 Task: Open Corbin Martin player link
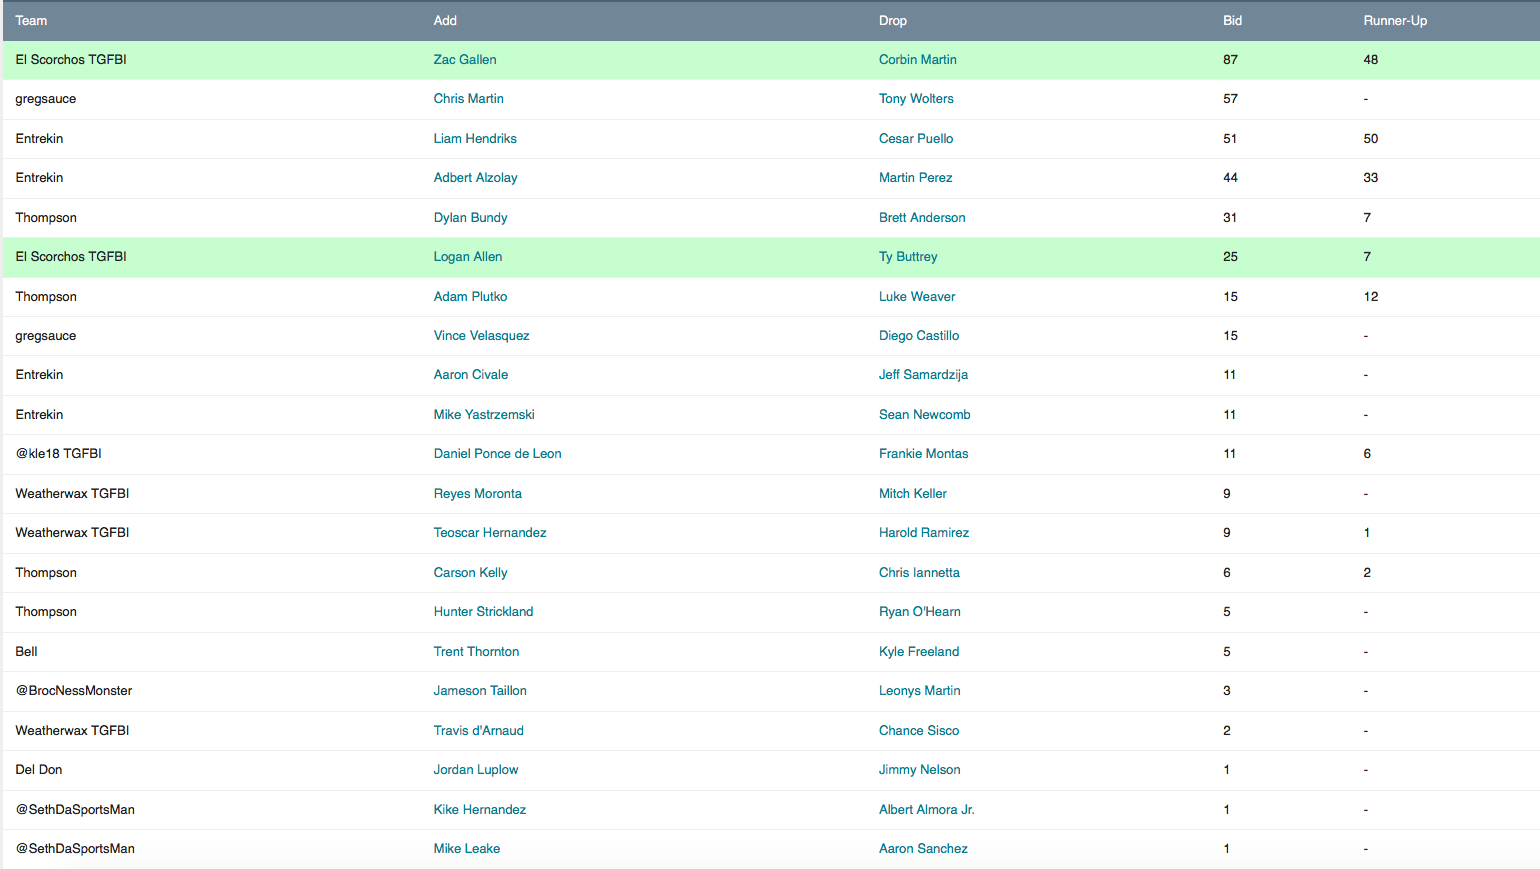click(918, 60)
